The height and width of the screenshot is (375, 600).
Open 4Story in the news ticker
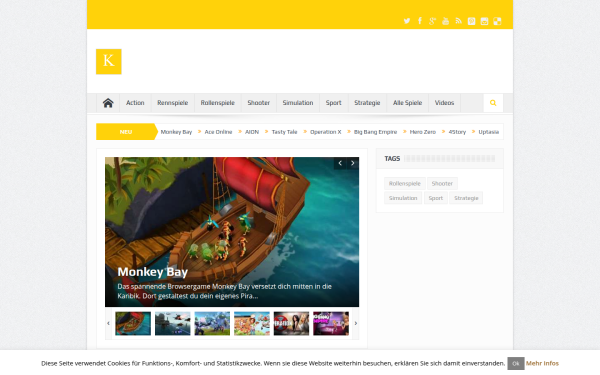pos(457,132)
